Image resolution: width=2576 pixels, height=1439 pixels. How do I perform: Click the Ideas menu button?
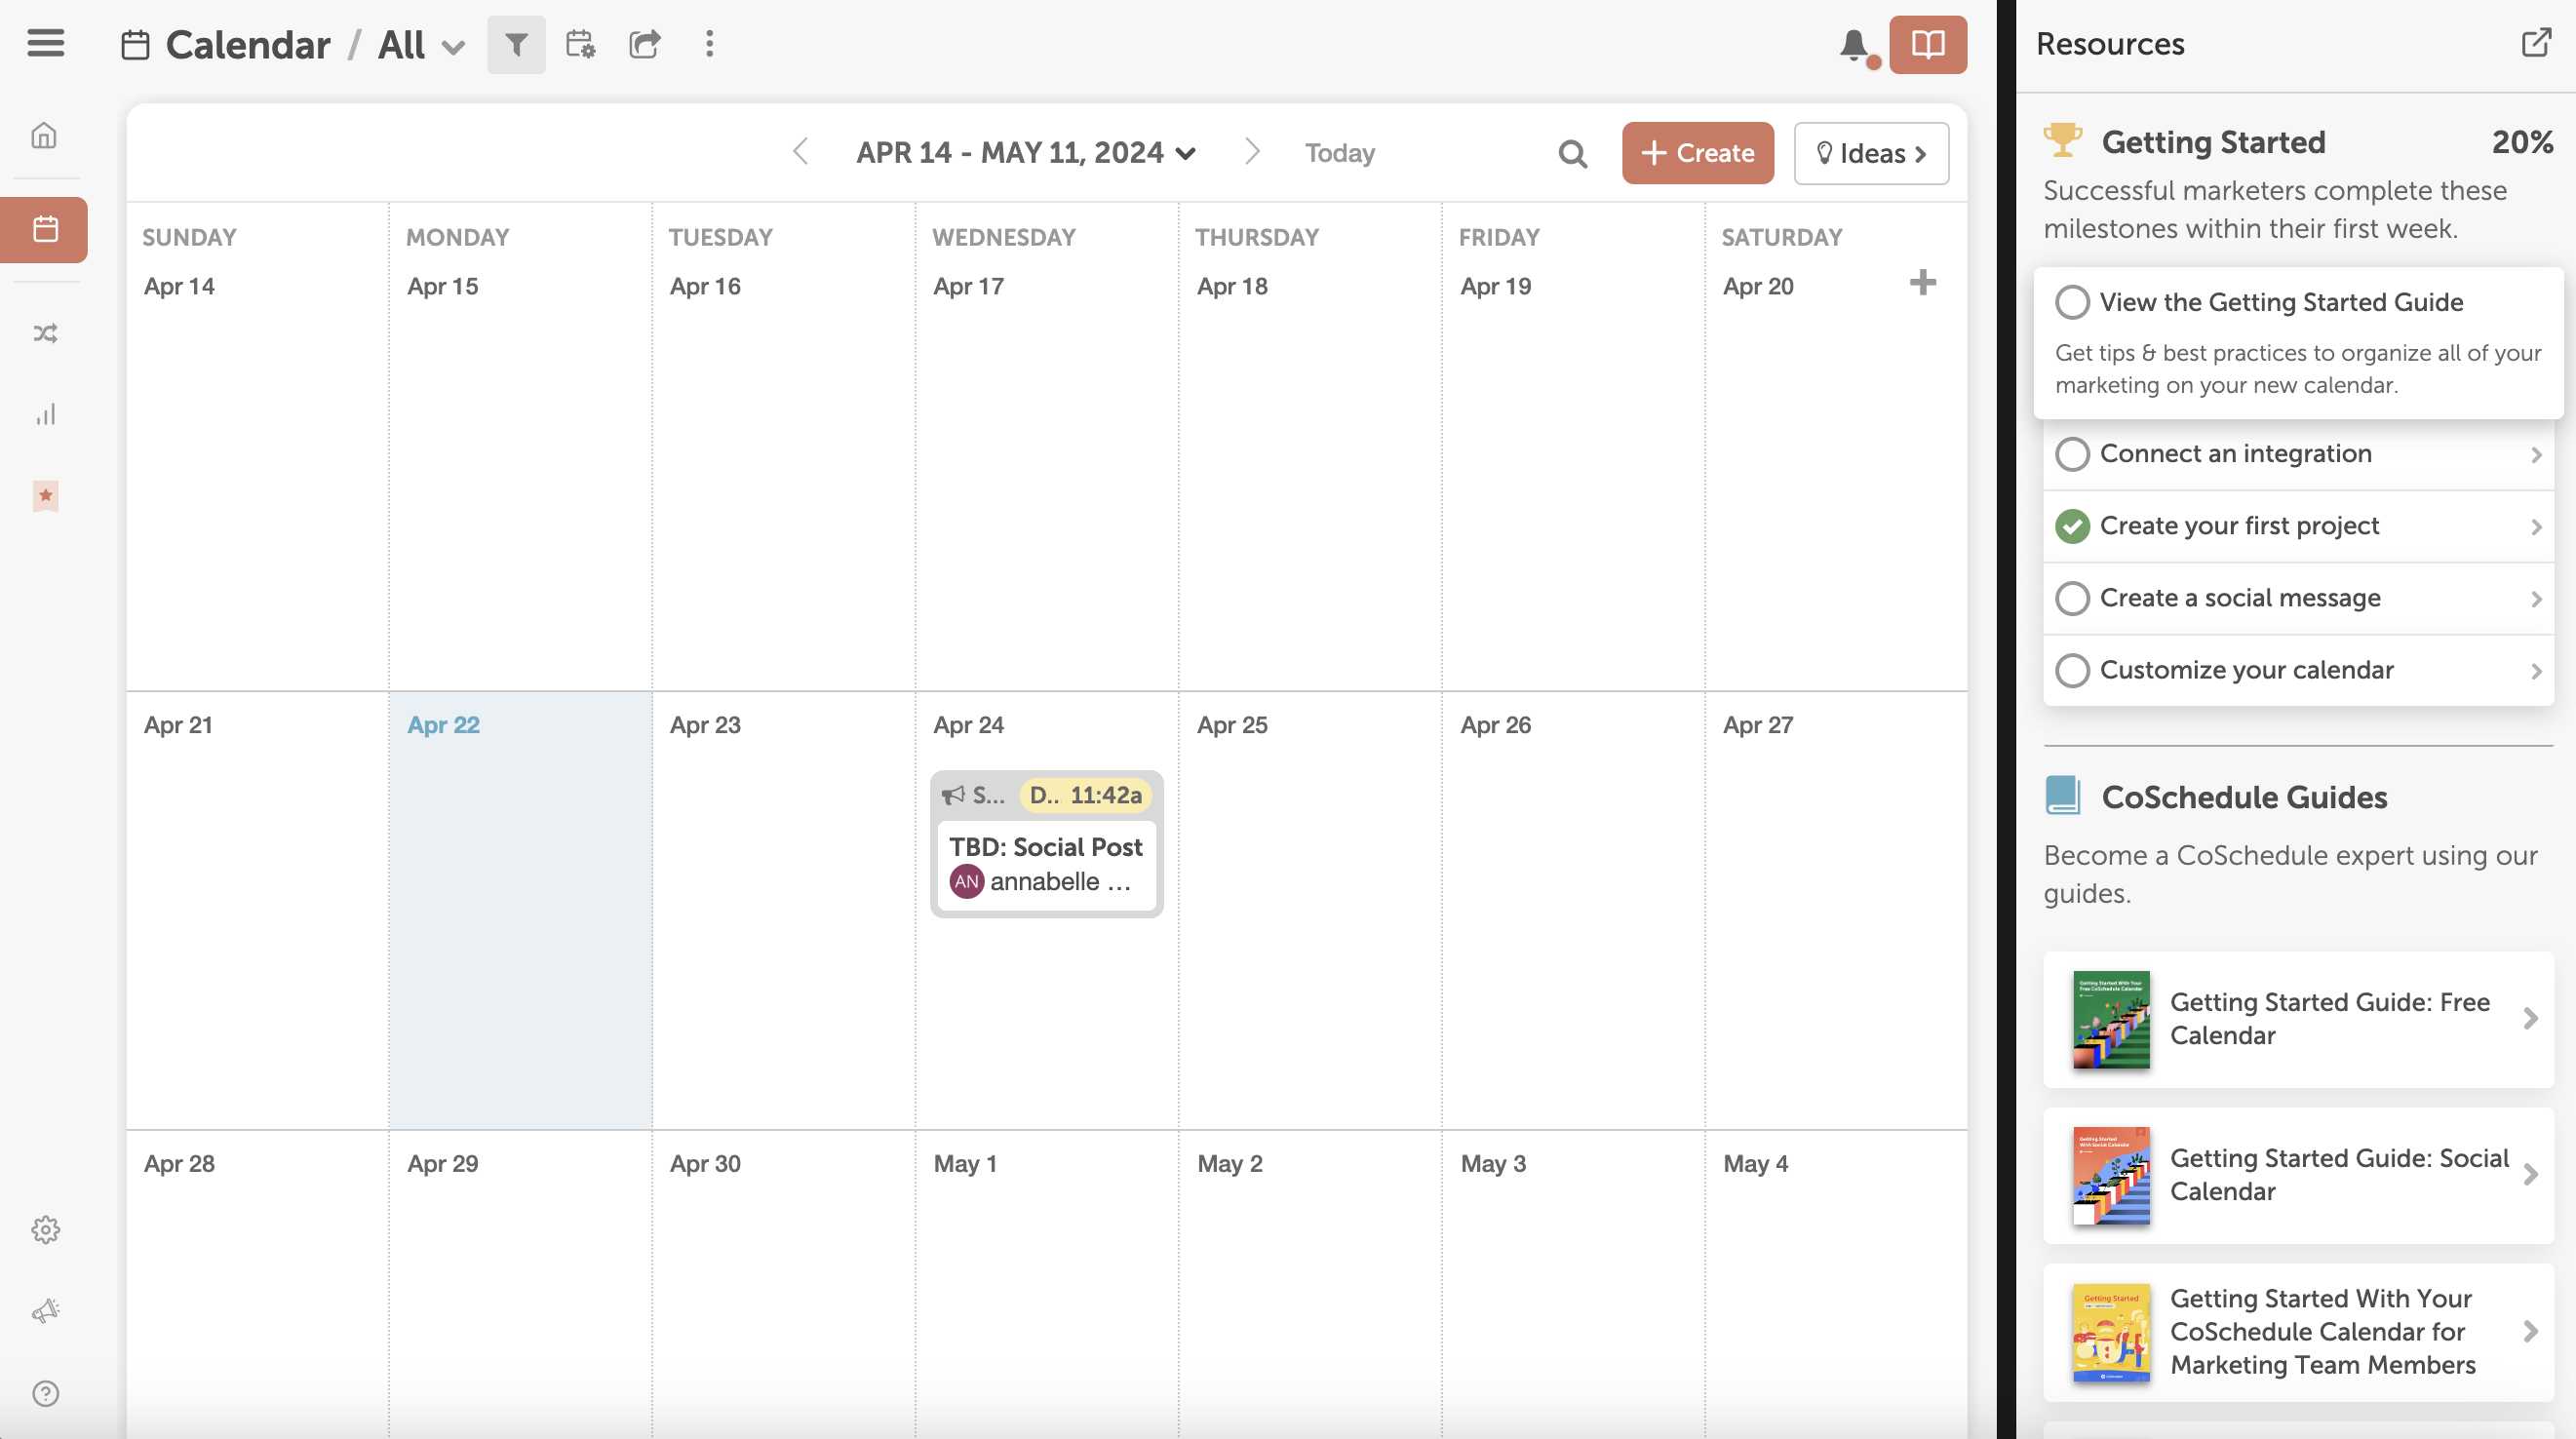(1870, 152)
